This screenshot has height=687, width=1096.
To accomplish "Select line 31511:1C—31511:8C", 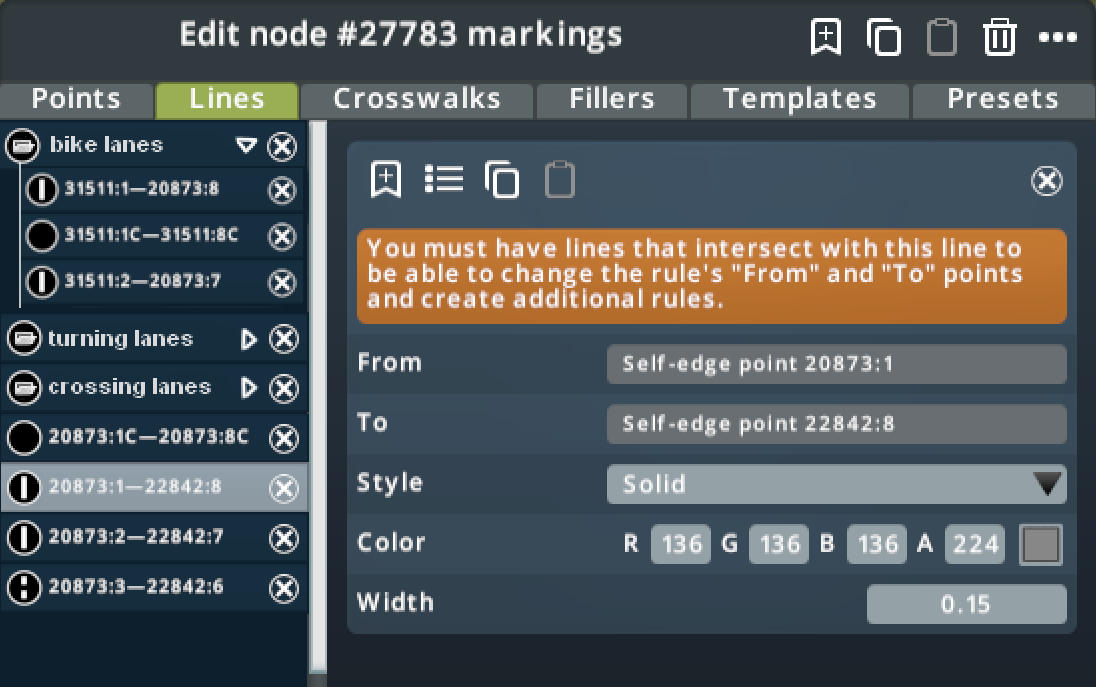I will [x=152, y=235].
